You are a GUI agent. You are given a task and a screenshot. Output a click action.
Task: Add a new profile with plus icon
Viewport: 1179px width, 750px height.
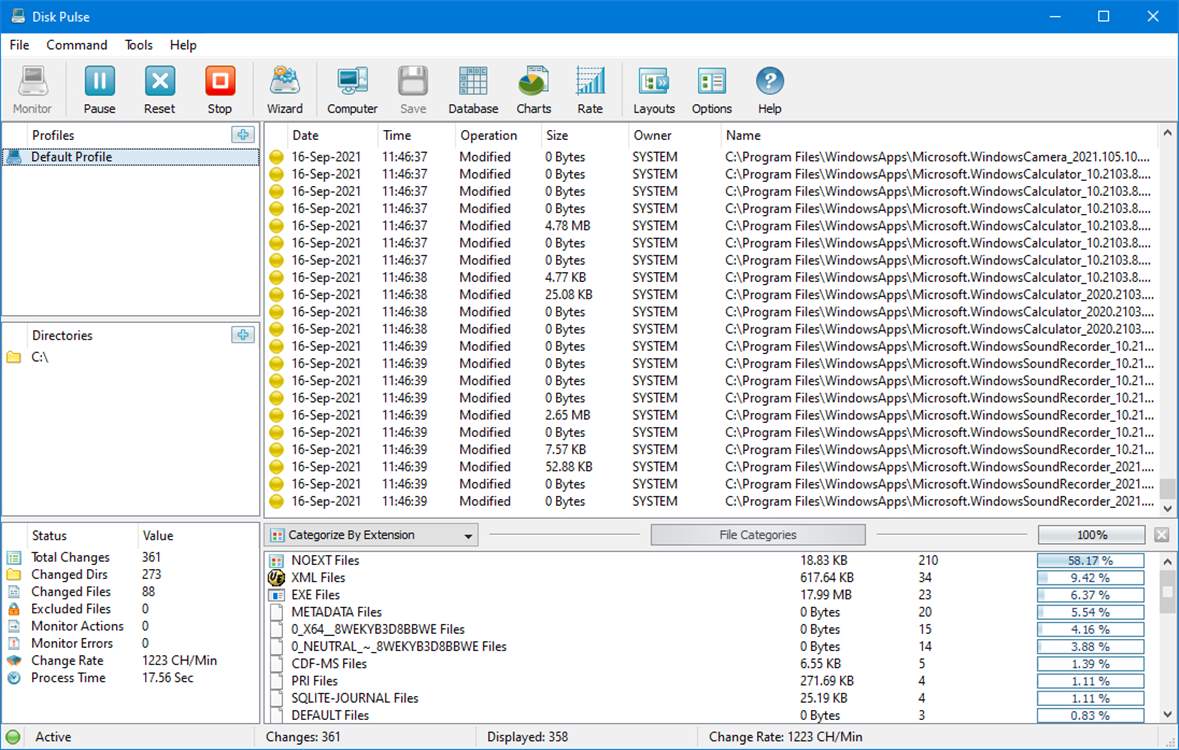tap(243, 135)
